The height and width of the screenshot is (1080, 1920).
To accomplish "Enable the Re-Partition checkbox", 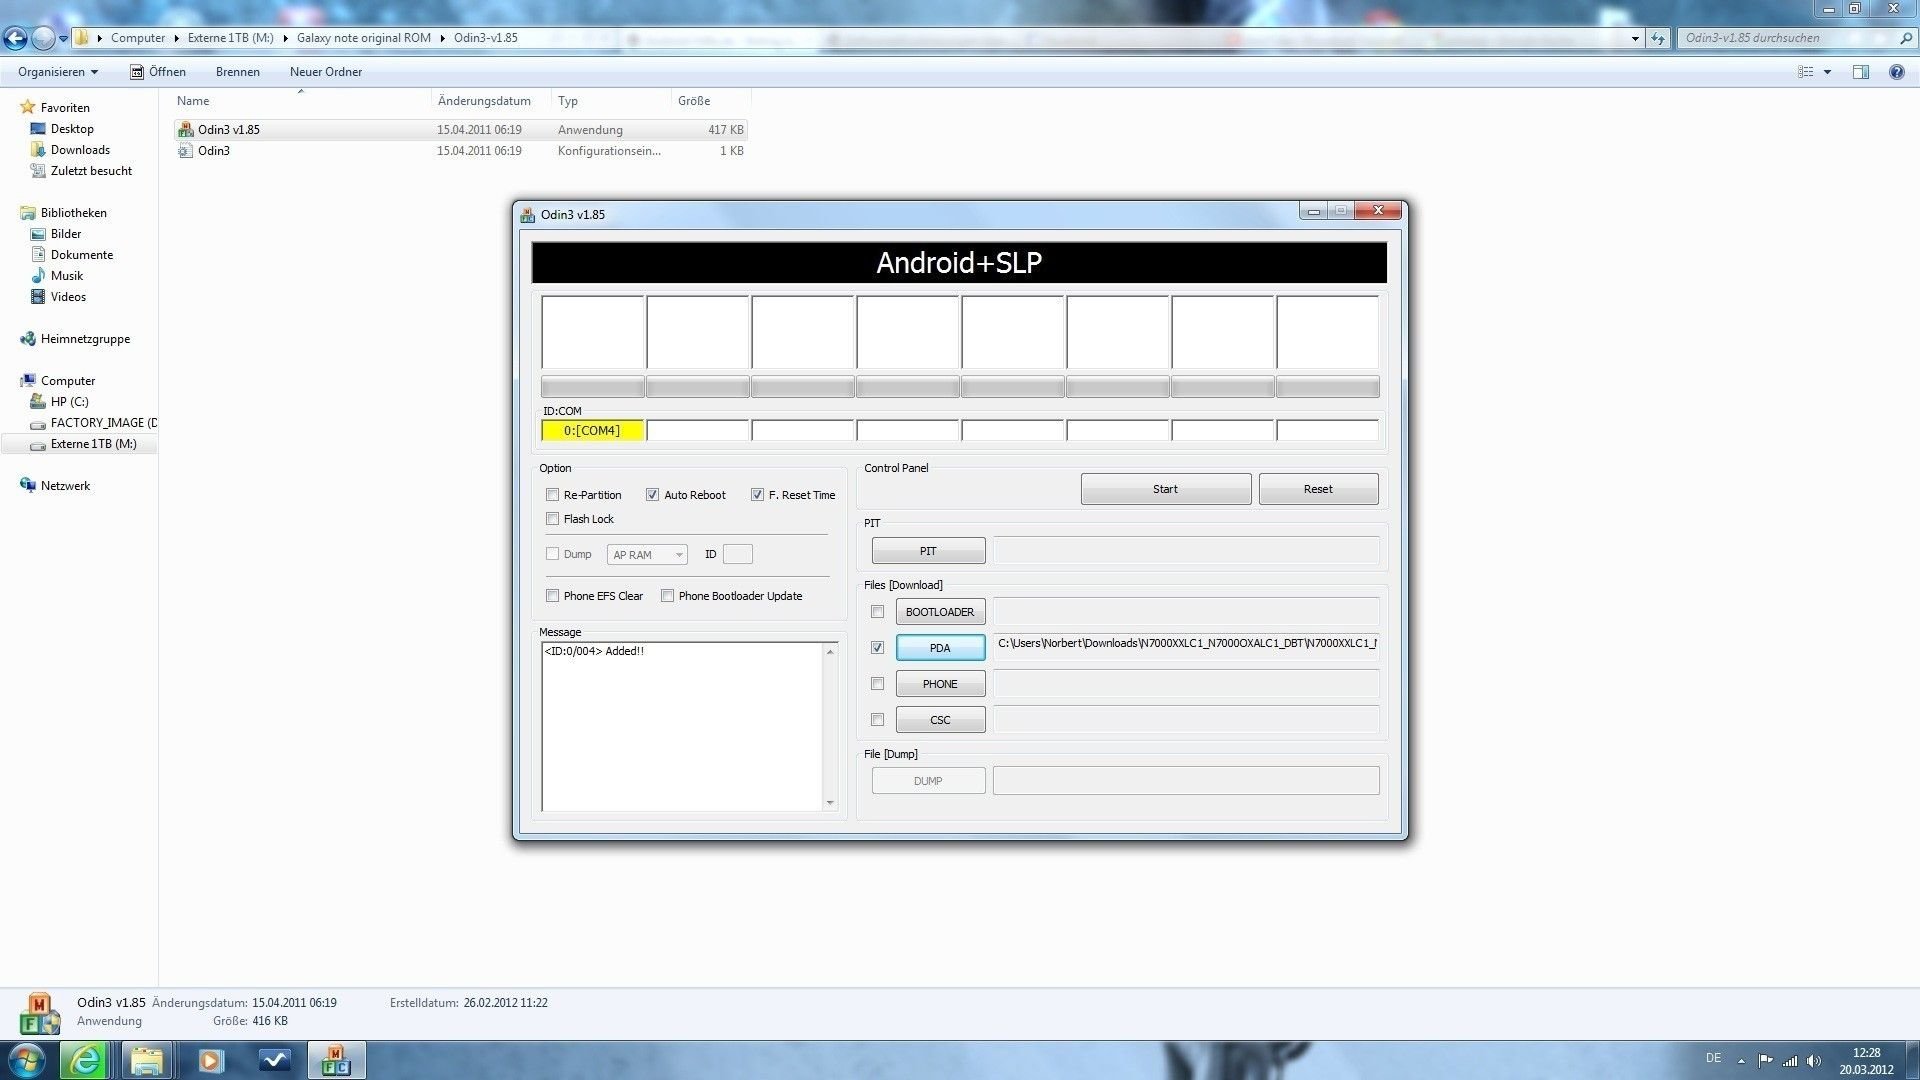I will (552, 495).
